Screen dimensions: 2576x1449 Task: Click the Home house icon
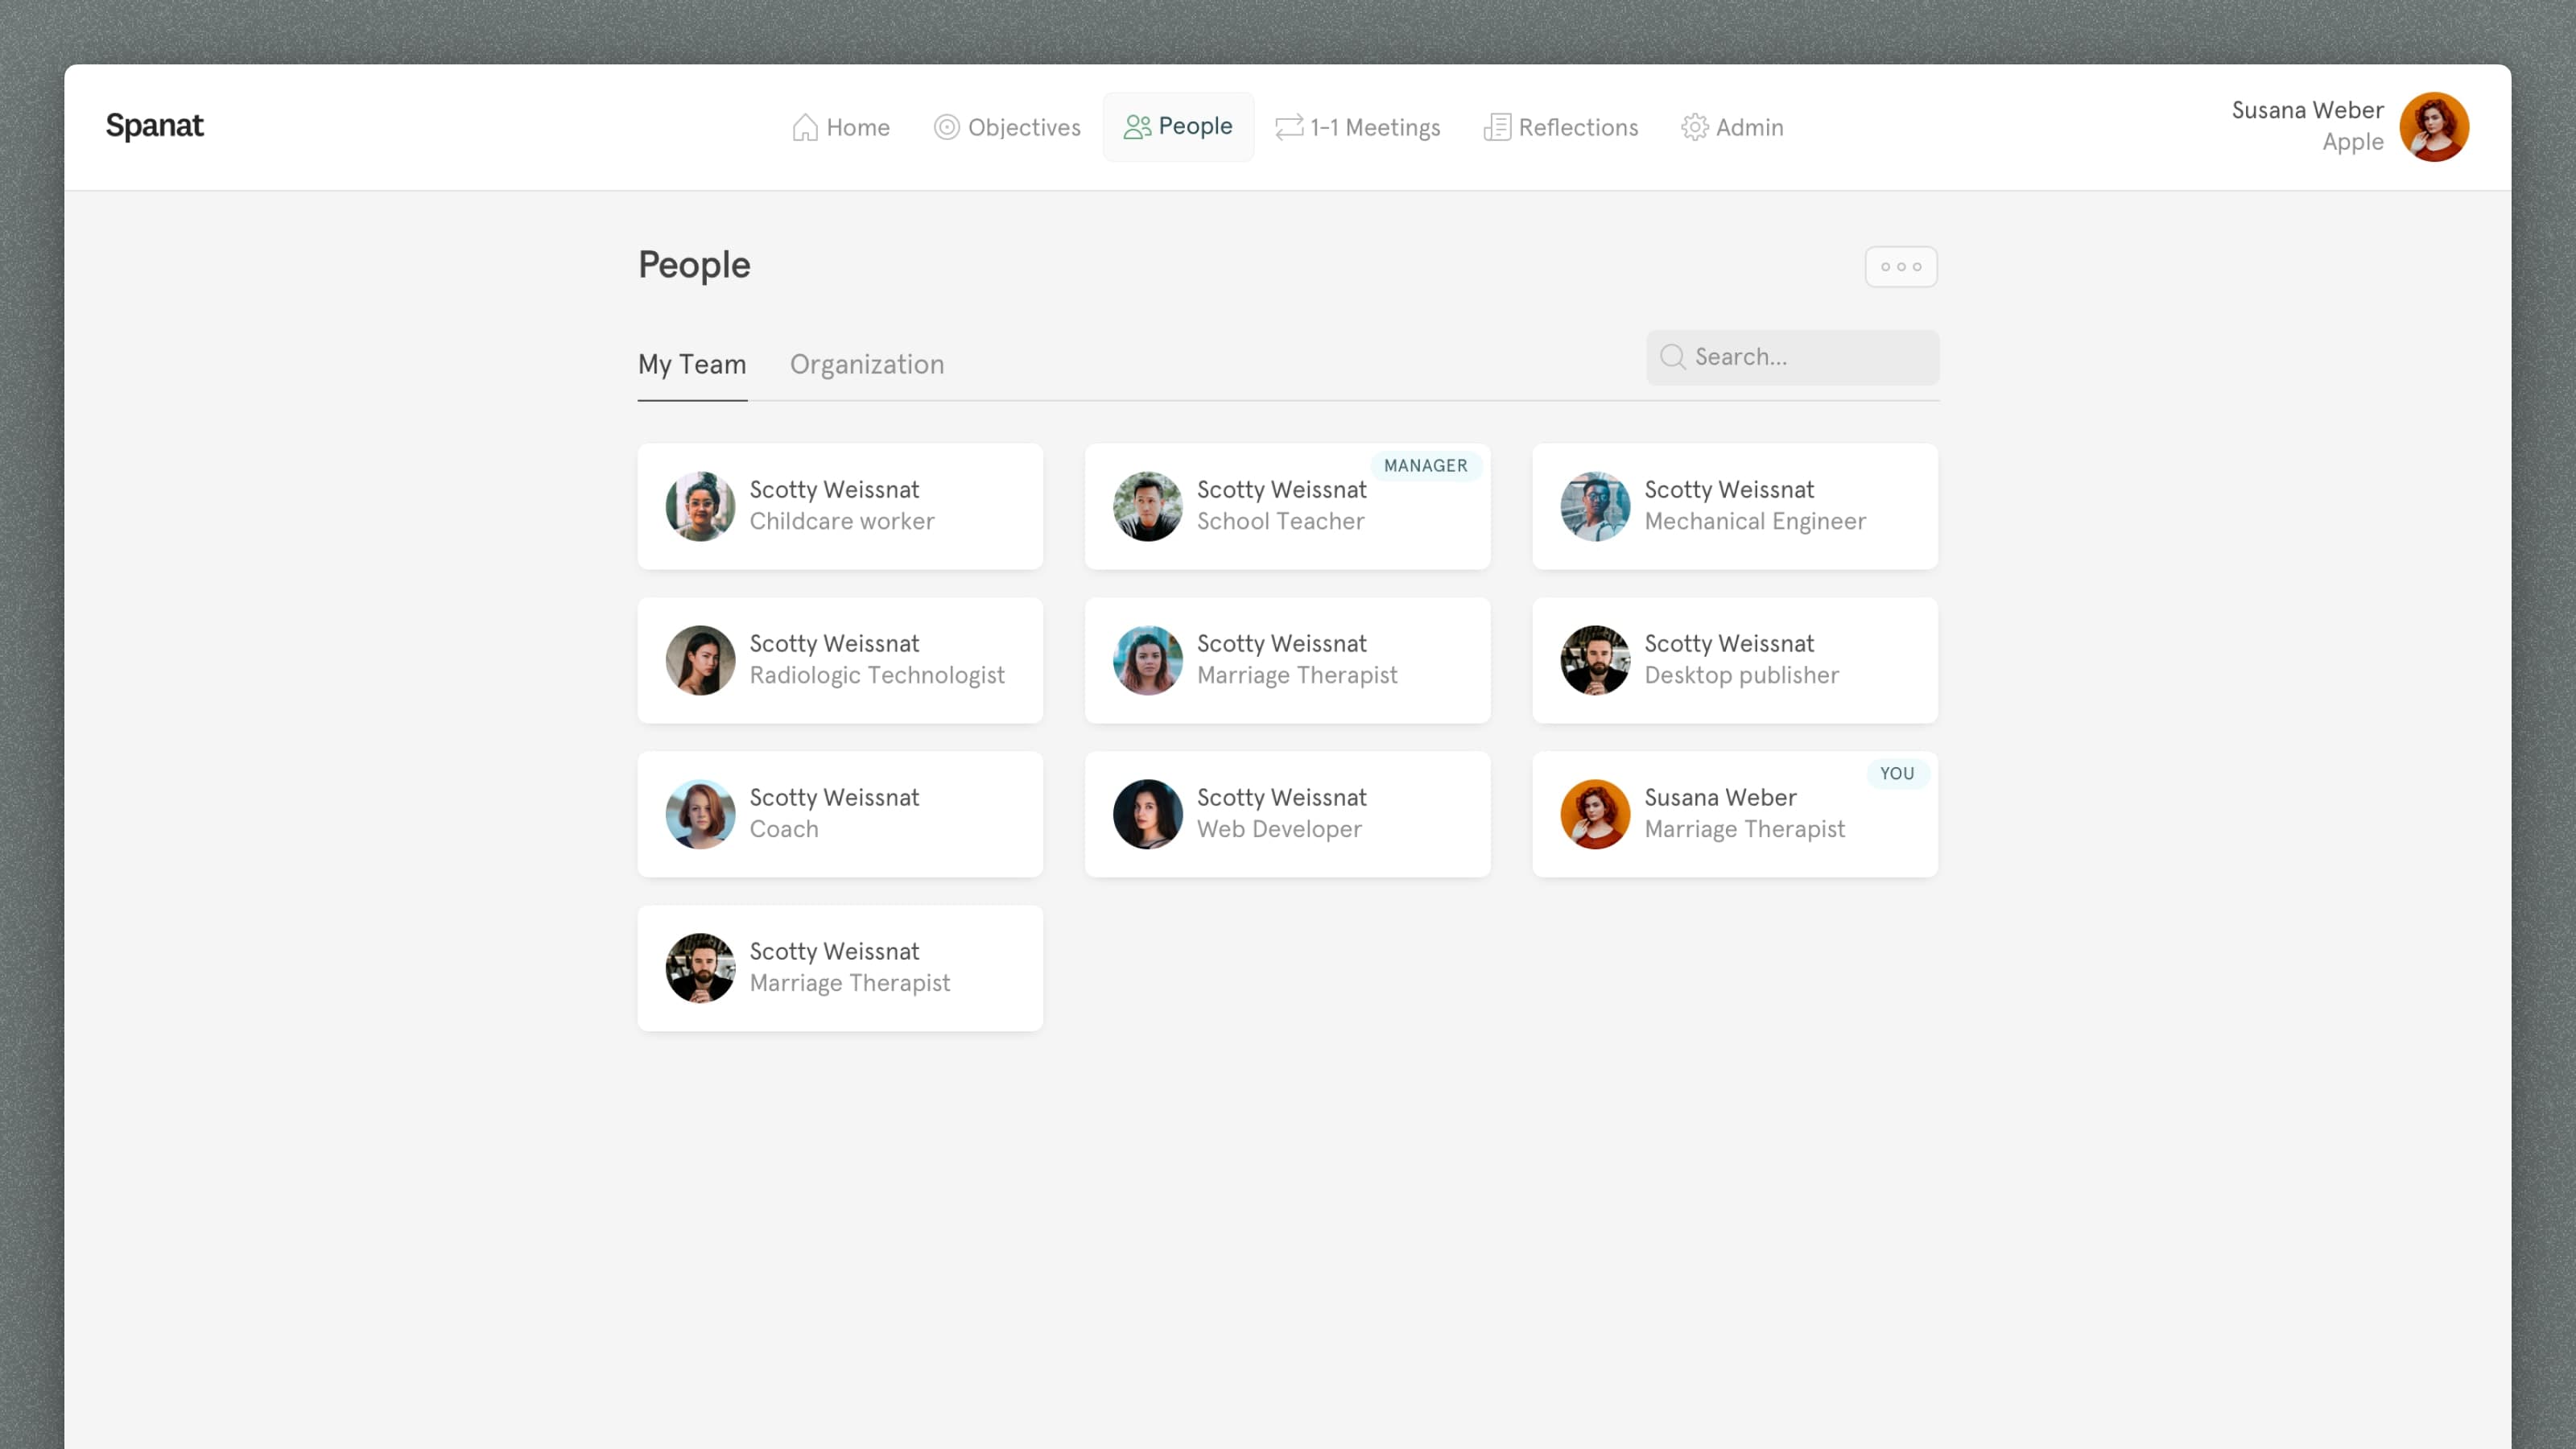point(805,127)
